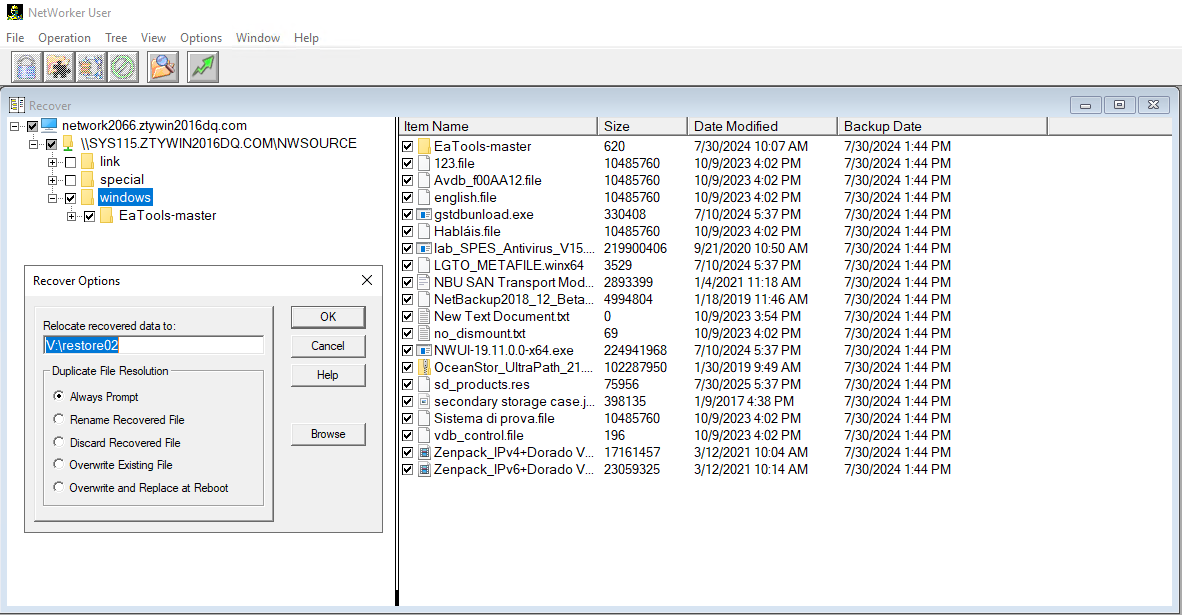The height and width of the screenshot is (615, 1182).
Task: Click the Date Modified column header
Action: pyautogui.click(x=762, y=126)
